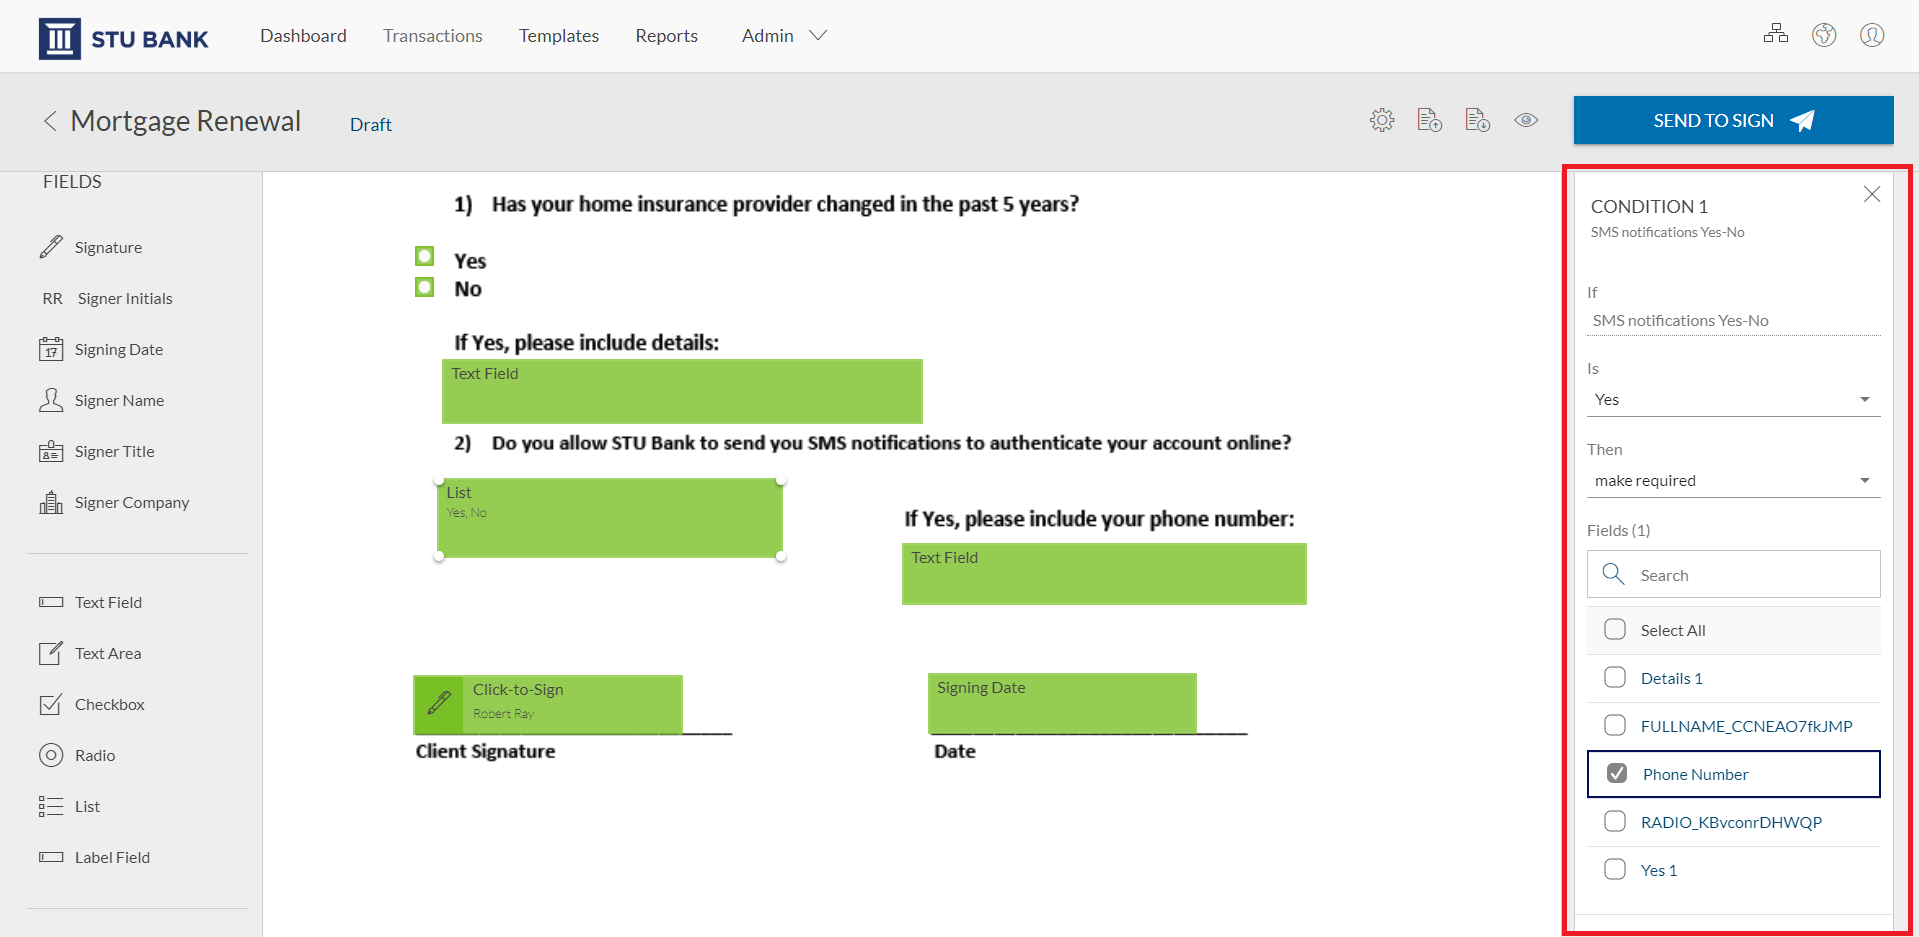This screenshot has height=937, width=1919.
Task: Open the Then action dropdown make required
Action: tap(1733, 480)
